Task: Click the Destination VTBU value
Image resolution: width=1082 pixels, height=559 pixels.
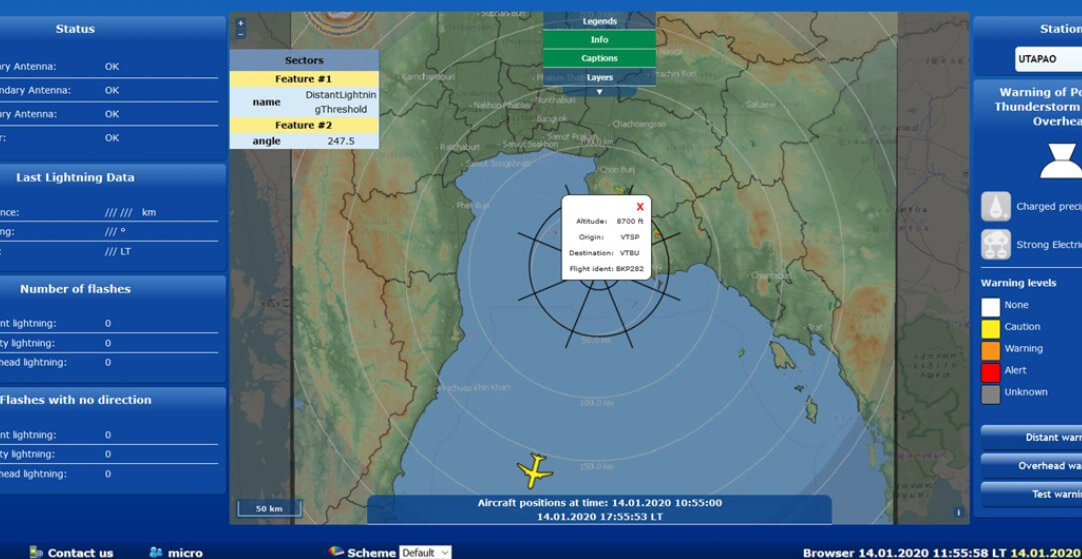Action: (x=629, y=253)
